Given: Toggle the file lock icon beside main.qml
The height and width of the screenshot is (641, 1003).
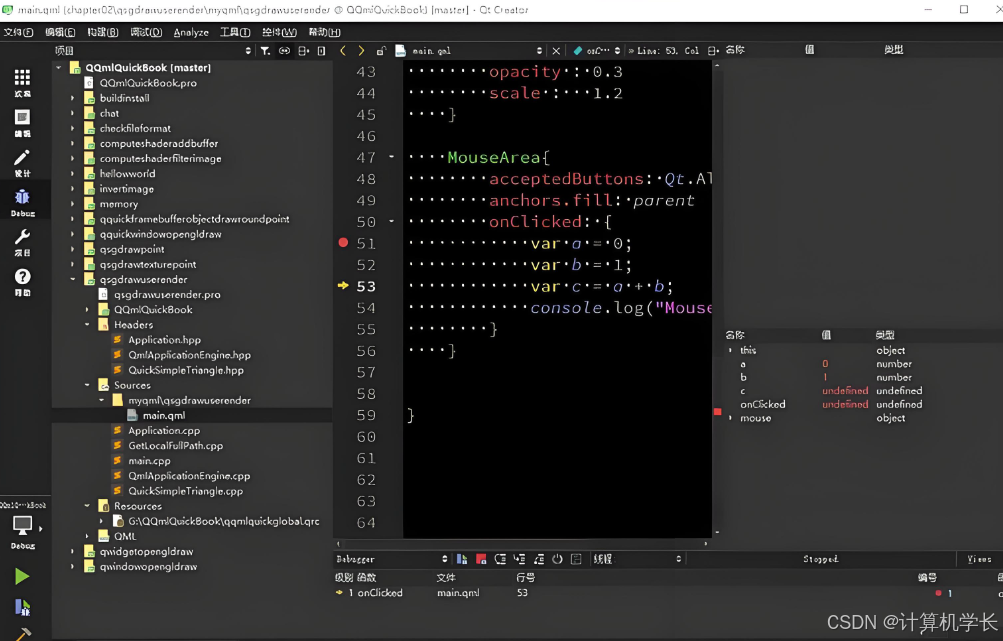Looking at the screenshot, I should click(x=381, y=51).
